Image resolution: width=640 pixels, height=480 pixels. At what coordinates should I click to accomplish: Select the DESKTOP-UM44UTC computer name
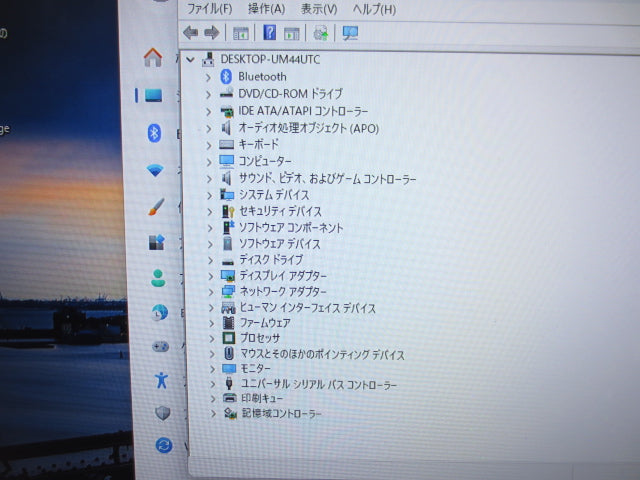270,59
